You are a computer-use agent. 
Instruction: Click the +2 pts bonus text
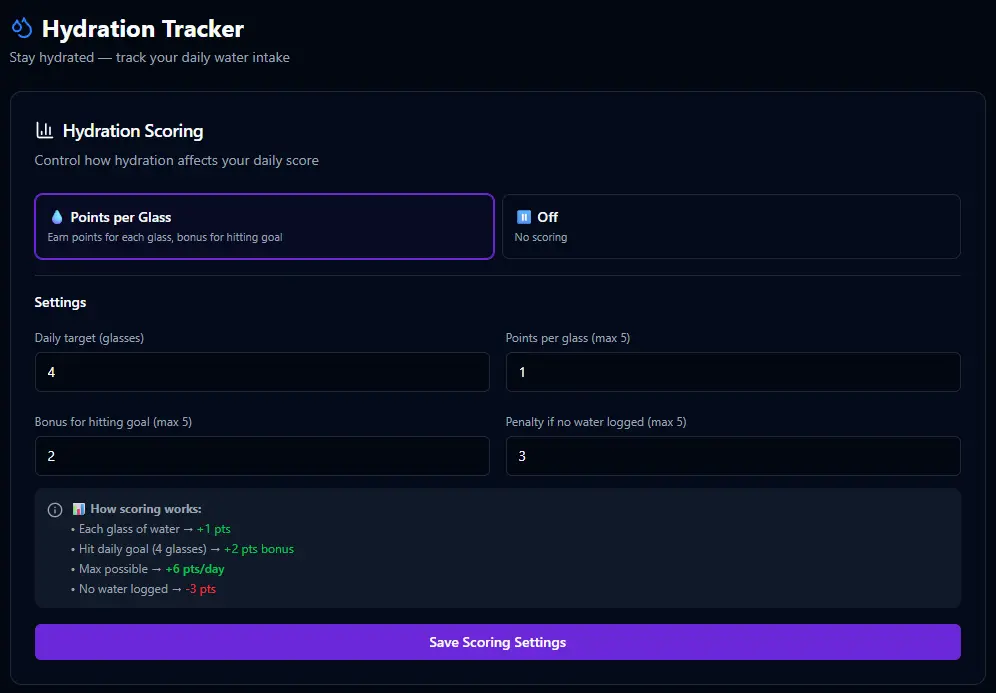point(259,549)
